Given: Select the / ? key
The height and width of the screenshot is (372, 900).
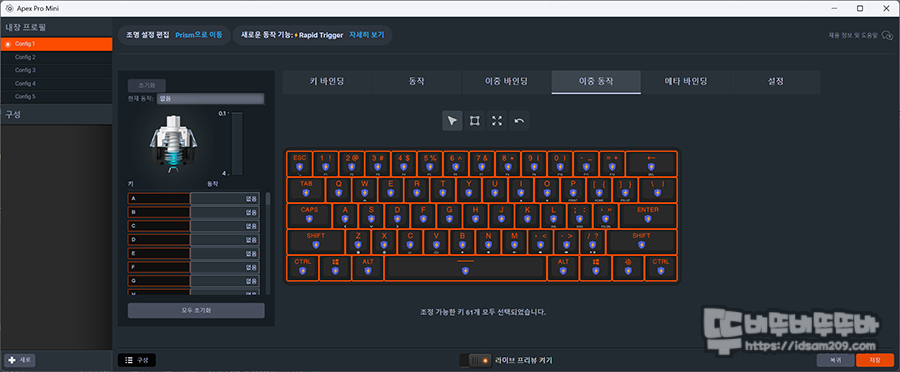Looking at the screenshot, I should pyautogui.click(x=593, y=242).
